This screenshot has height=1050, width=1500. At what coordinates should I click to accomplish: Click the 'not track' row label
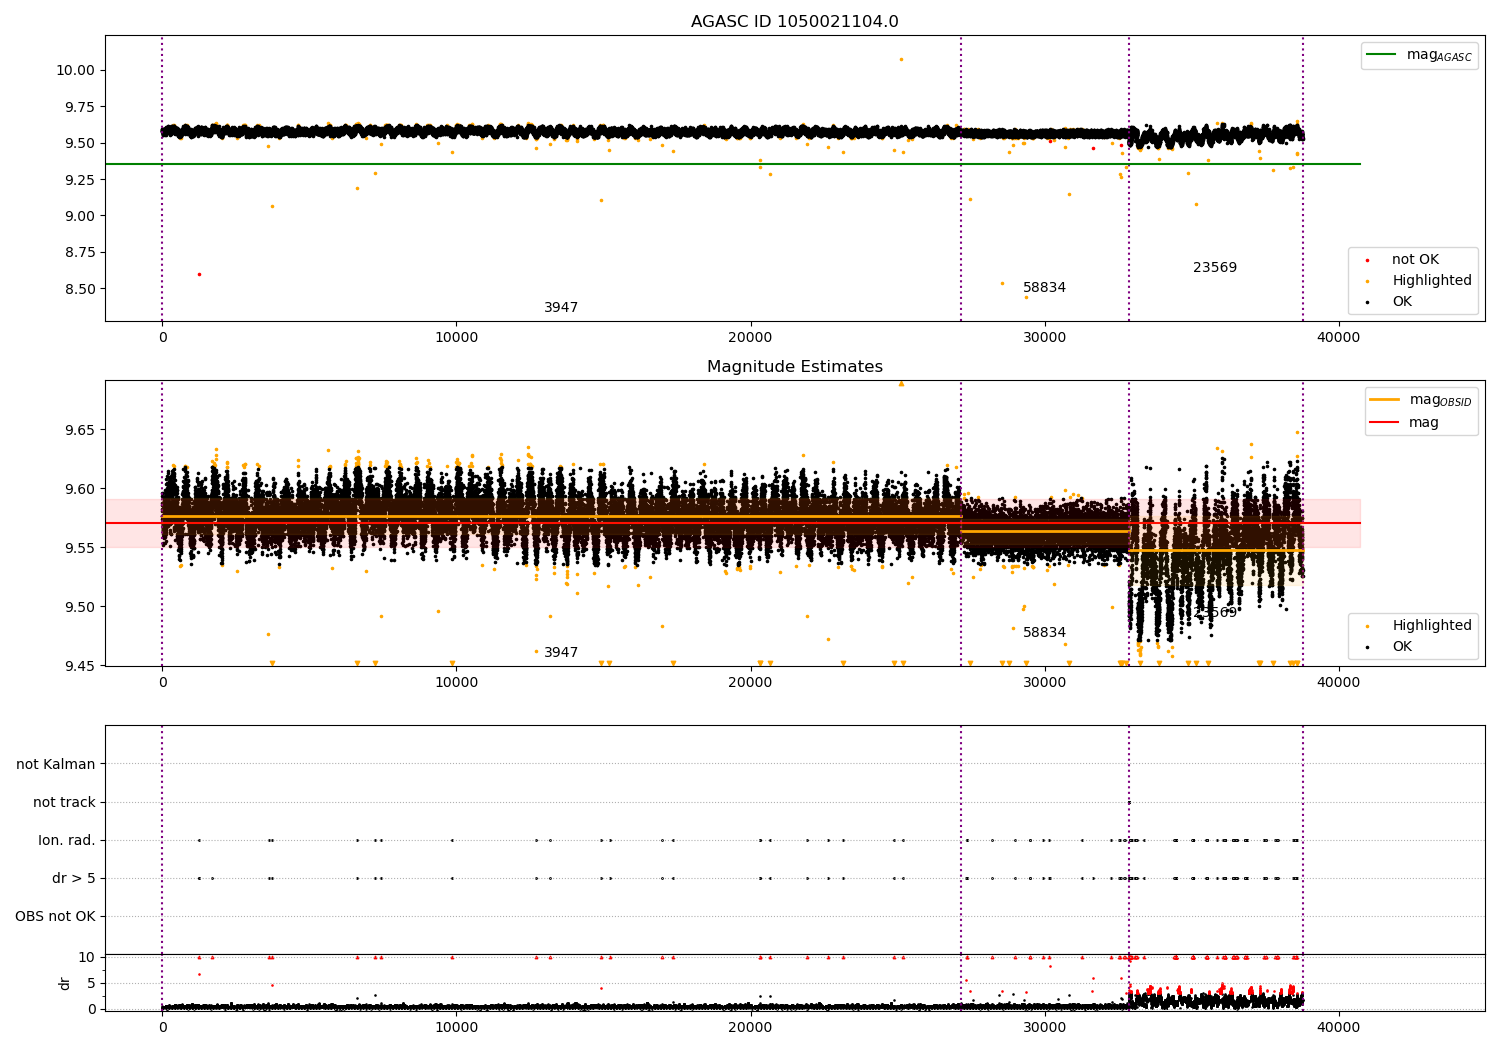tap(64, 803)
